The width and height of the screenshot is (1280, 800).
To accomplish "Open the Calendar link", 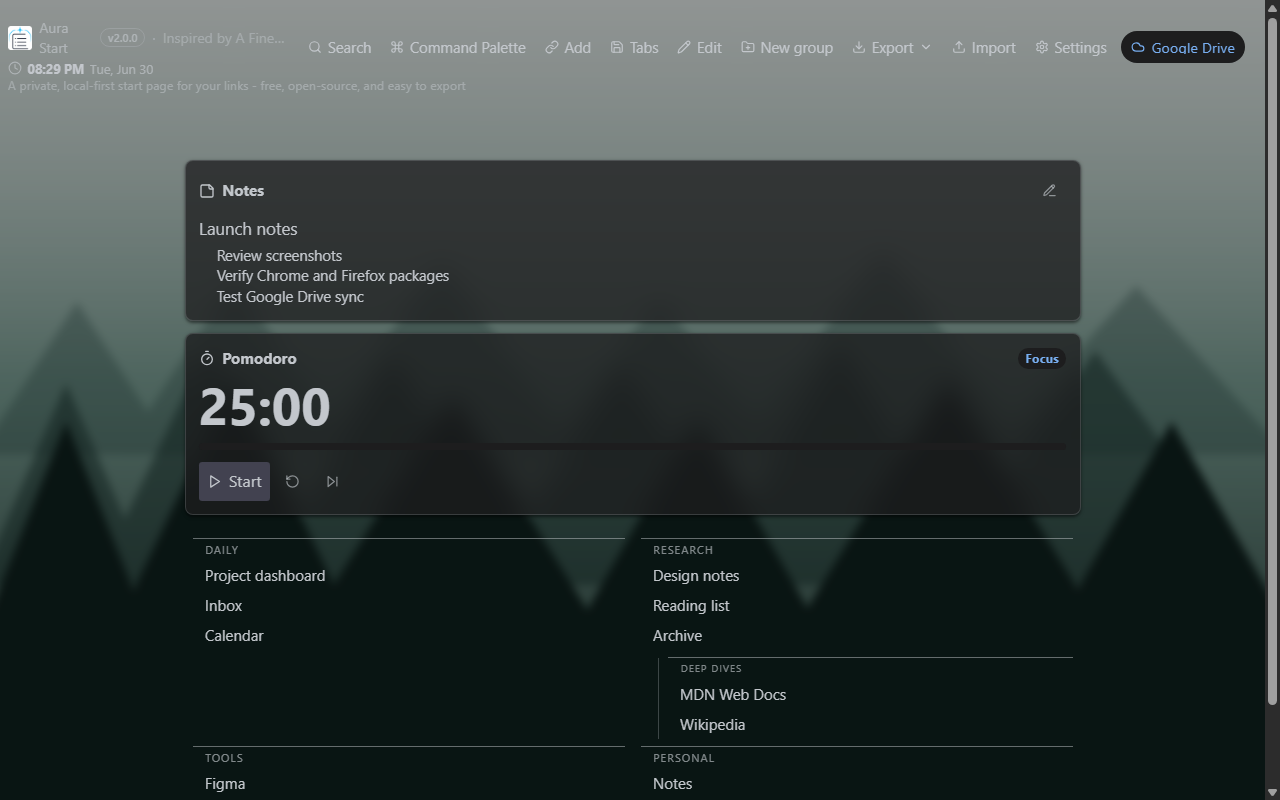I will point(234,636).
